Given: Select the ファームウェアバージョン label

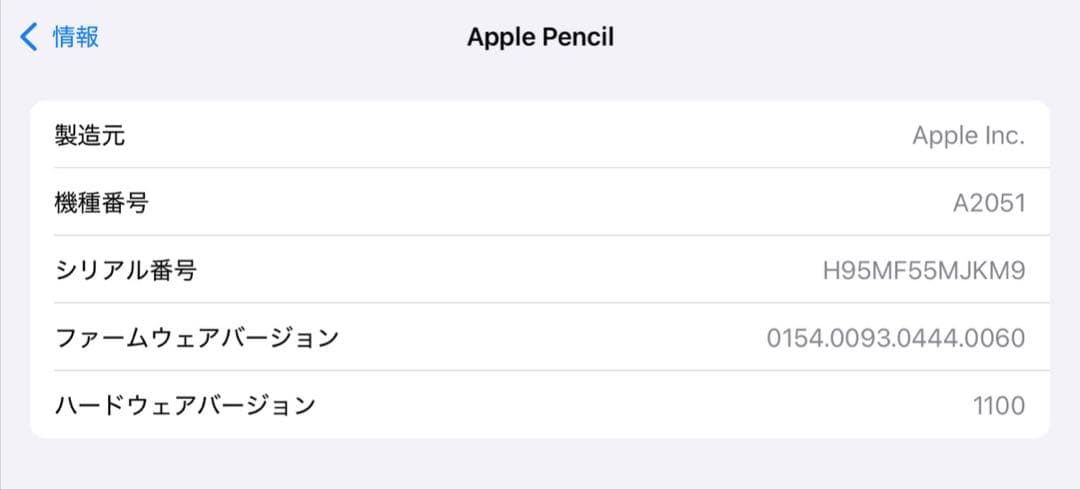Looking at the screenshot, I should pyautogui.click(x=197, y=338).
